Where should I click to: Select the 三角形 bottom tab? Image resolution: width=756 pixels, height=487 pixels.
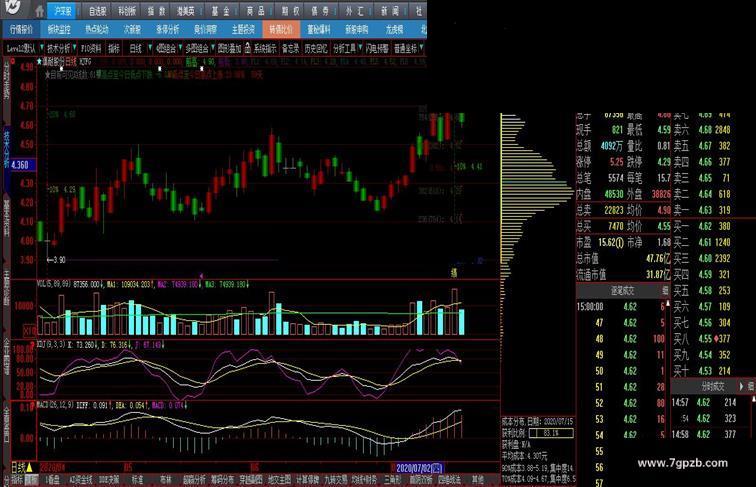(x=392, y=480)
